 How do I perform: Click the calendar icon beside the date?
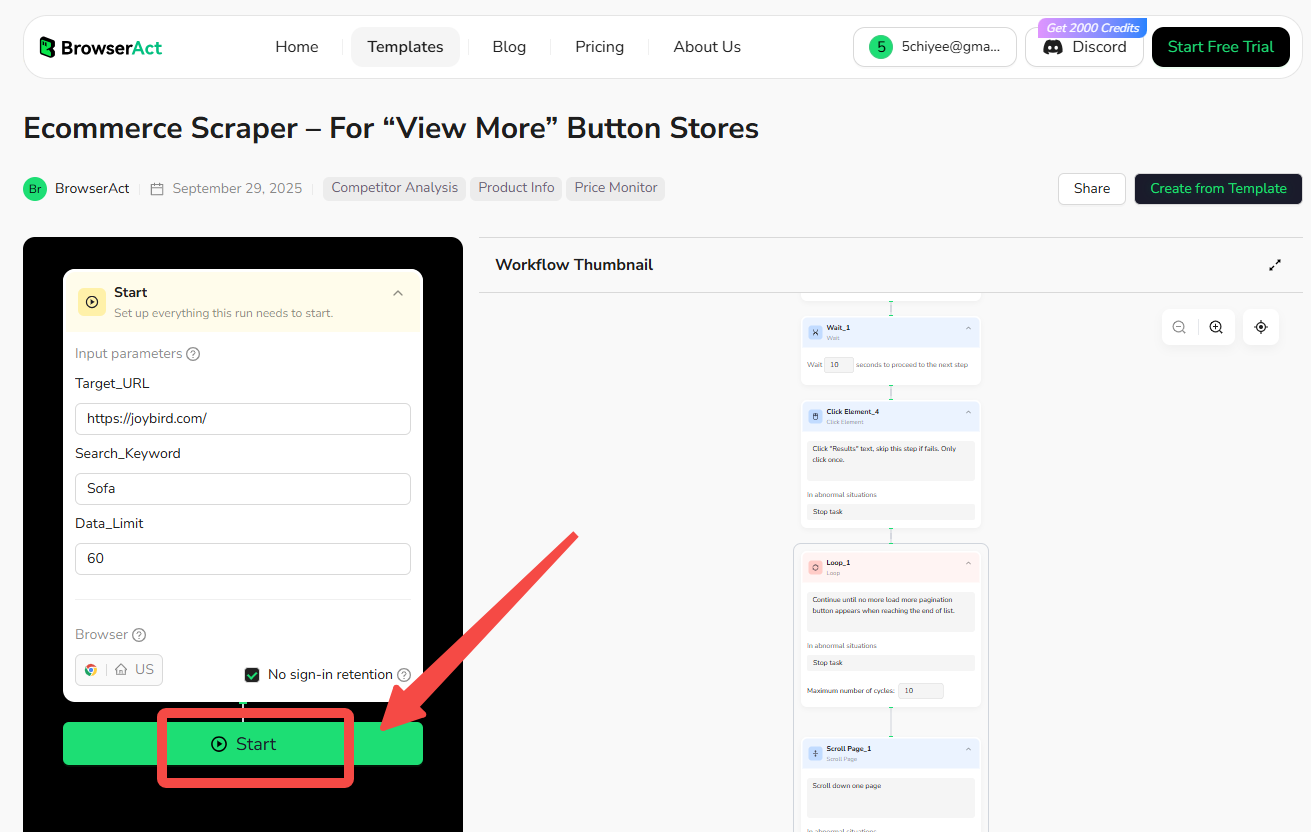[157, 188]
